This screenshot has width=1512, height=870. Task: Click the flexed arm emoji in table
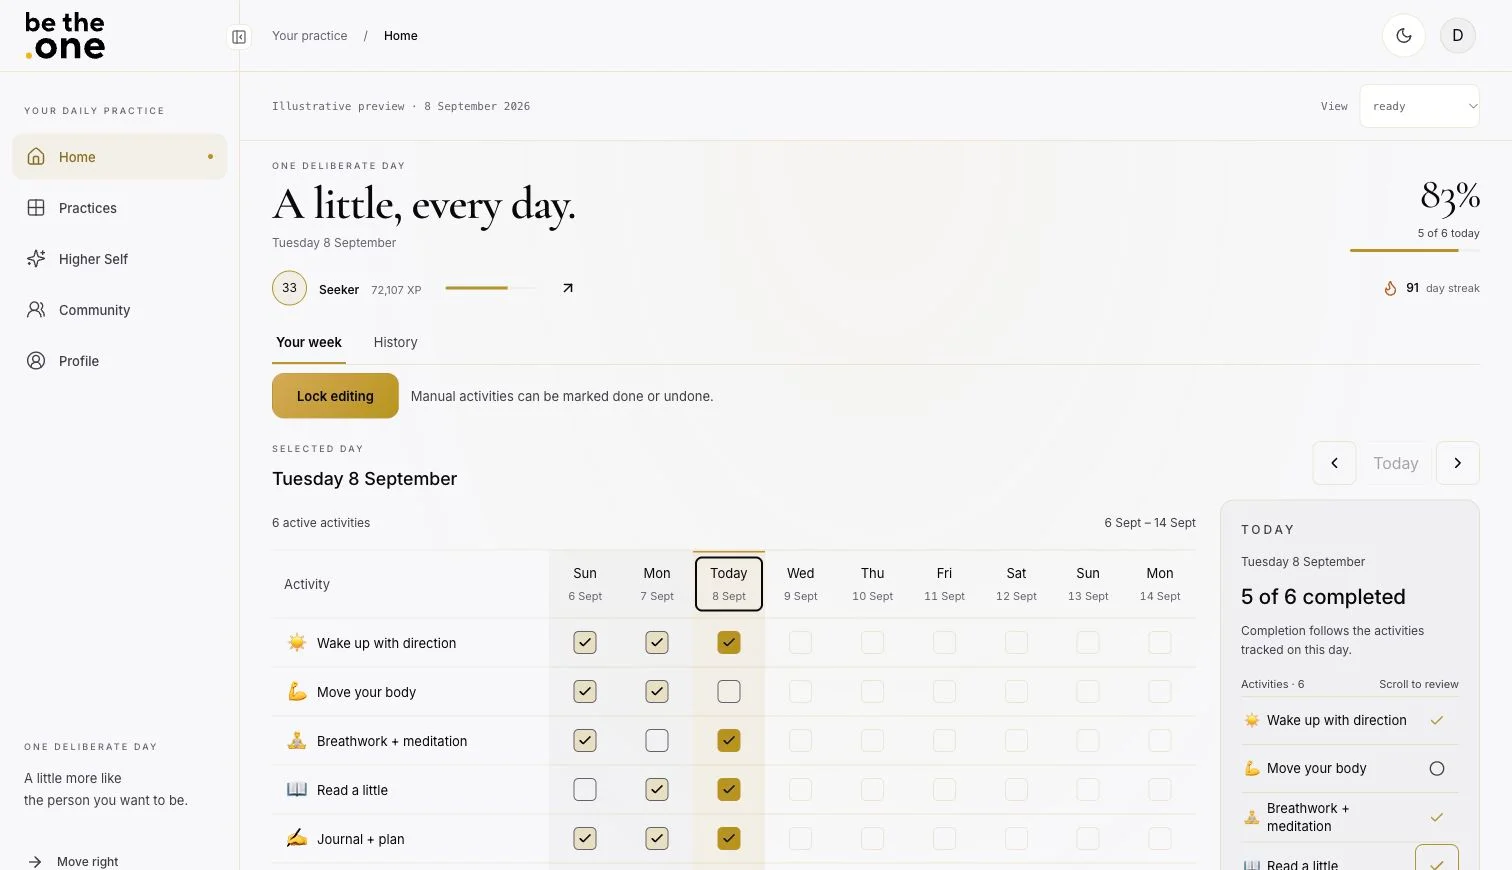point(297,692)
